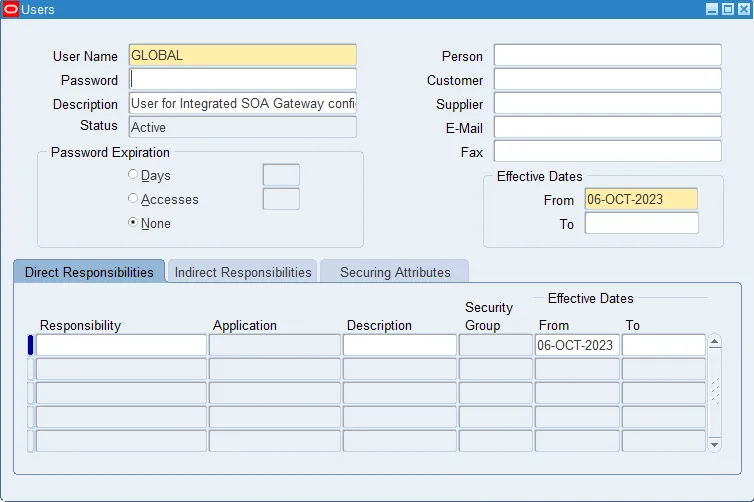Open the Securing Attributes tab

[395, 272]
